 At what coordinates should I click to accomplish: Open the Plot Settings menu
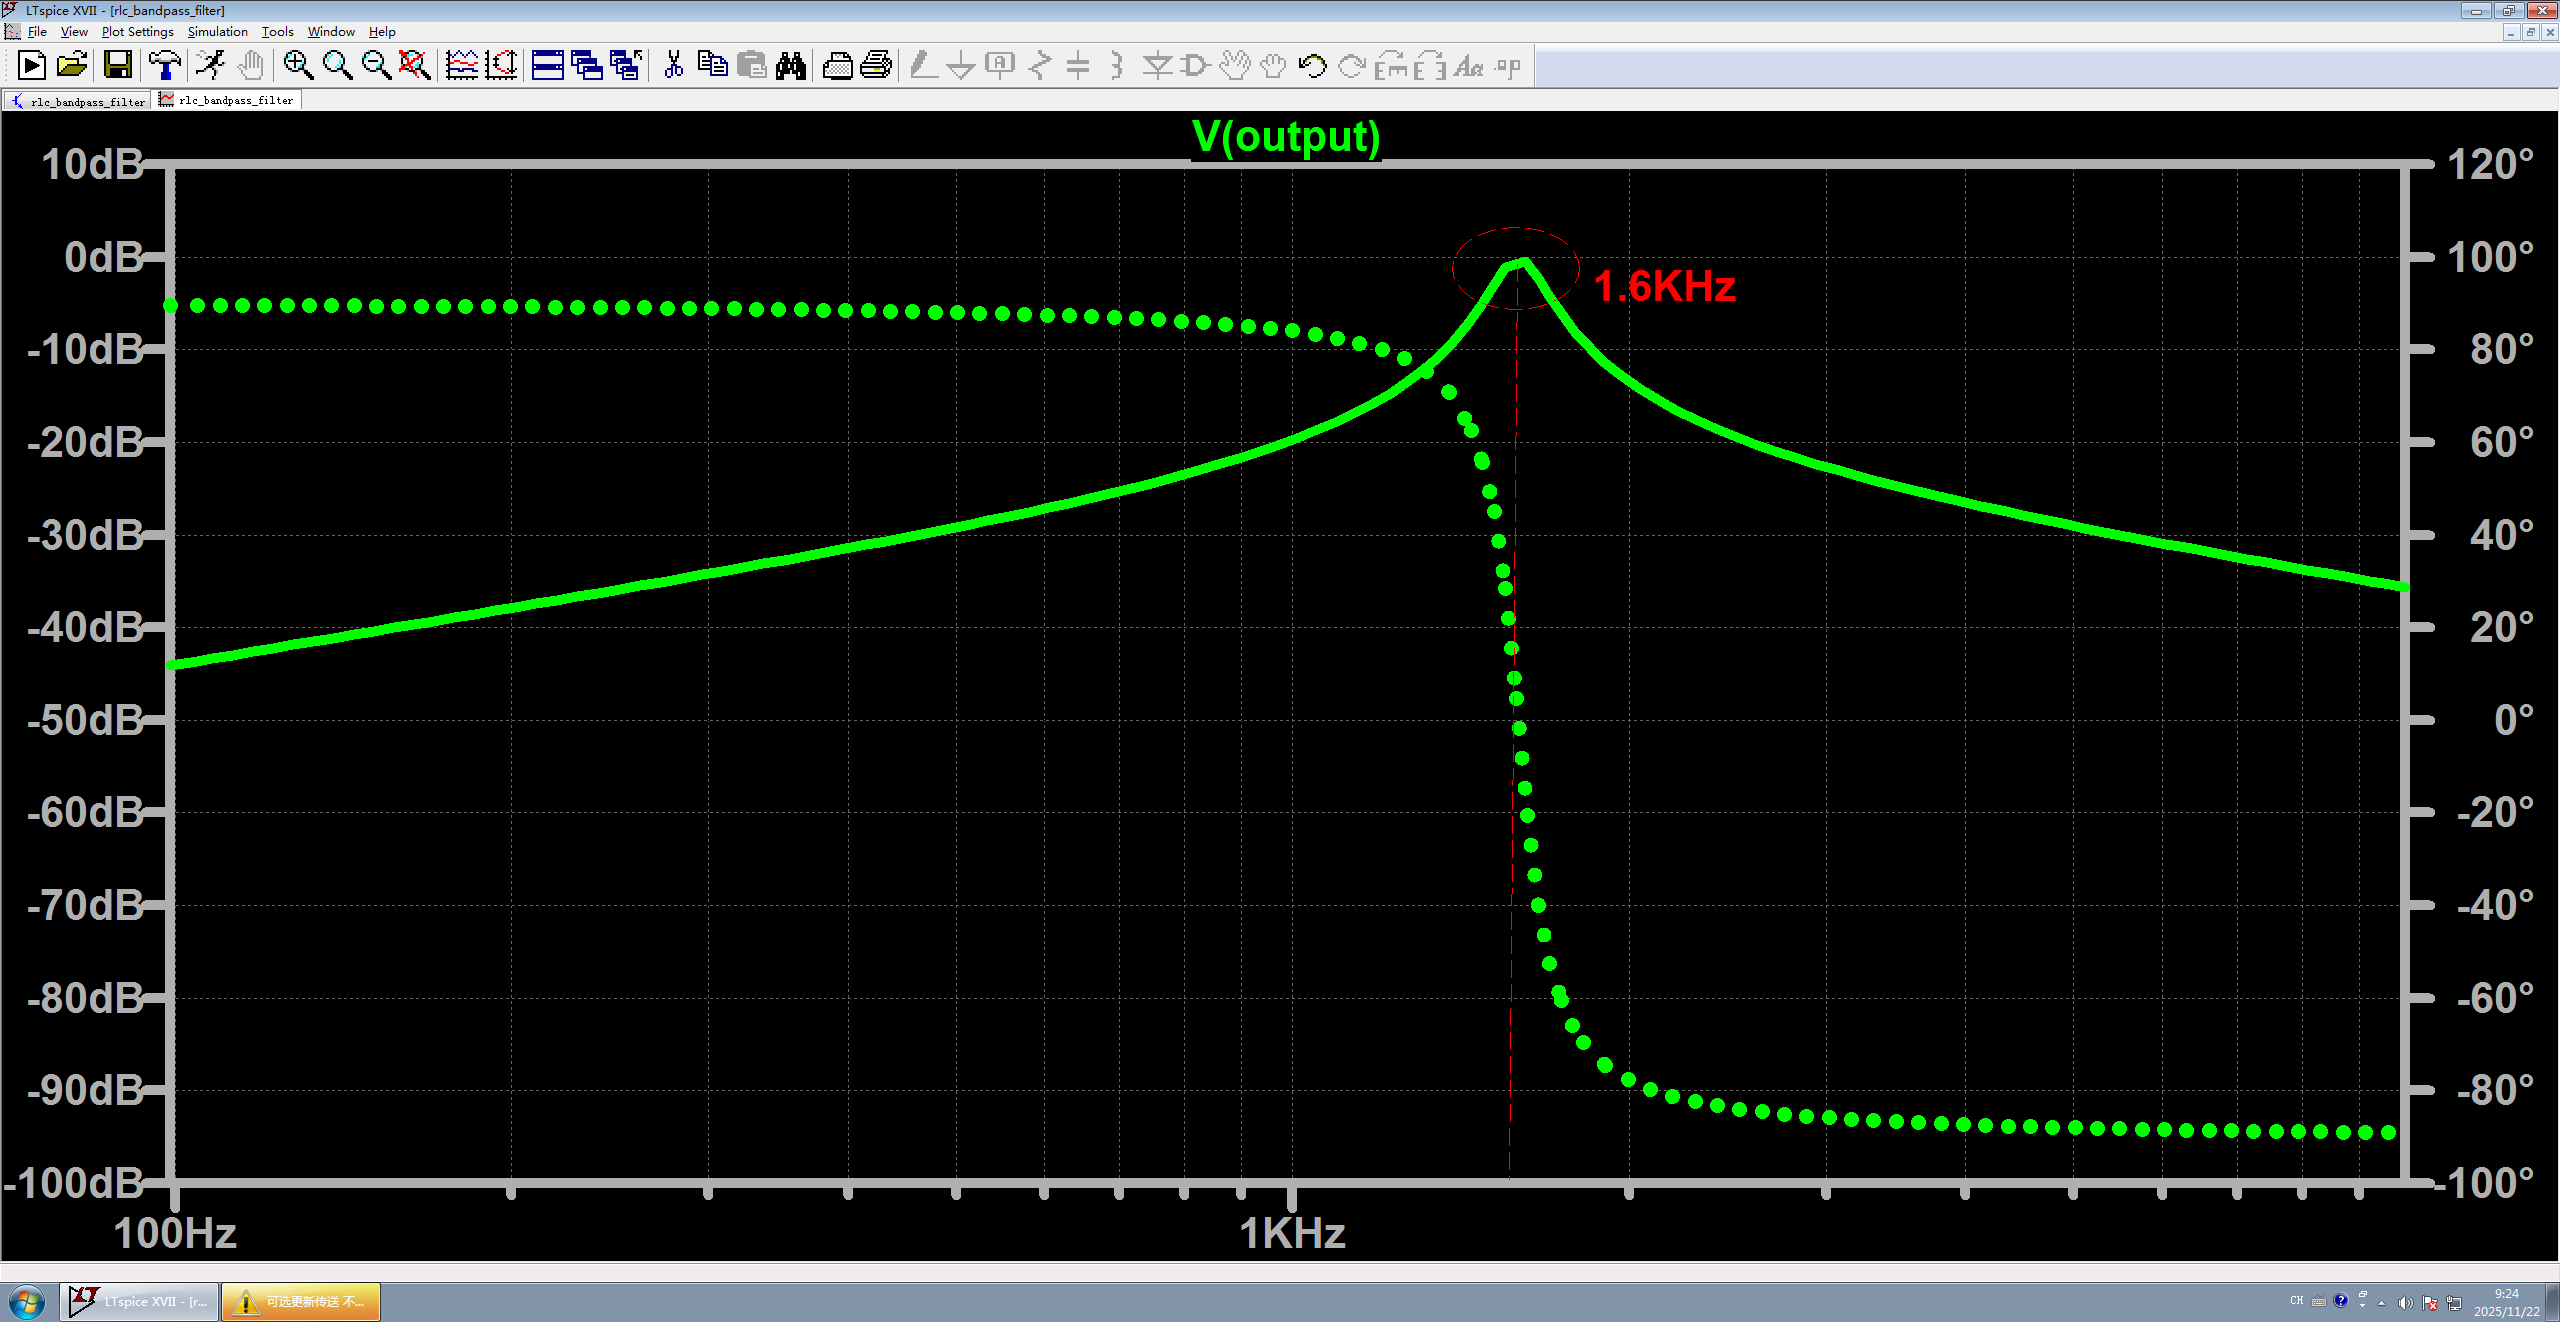pos(137,32)
